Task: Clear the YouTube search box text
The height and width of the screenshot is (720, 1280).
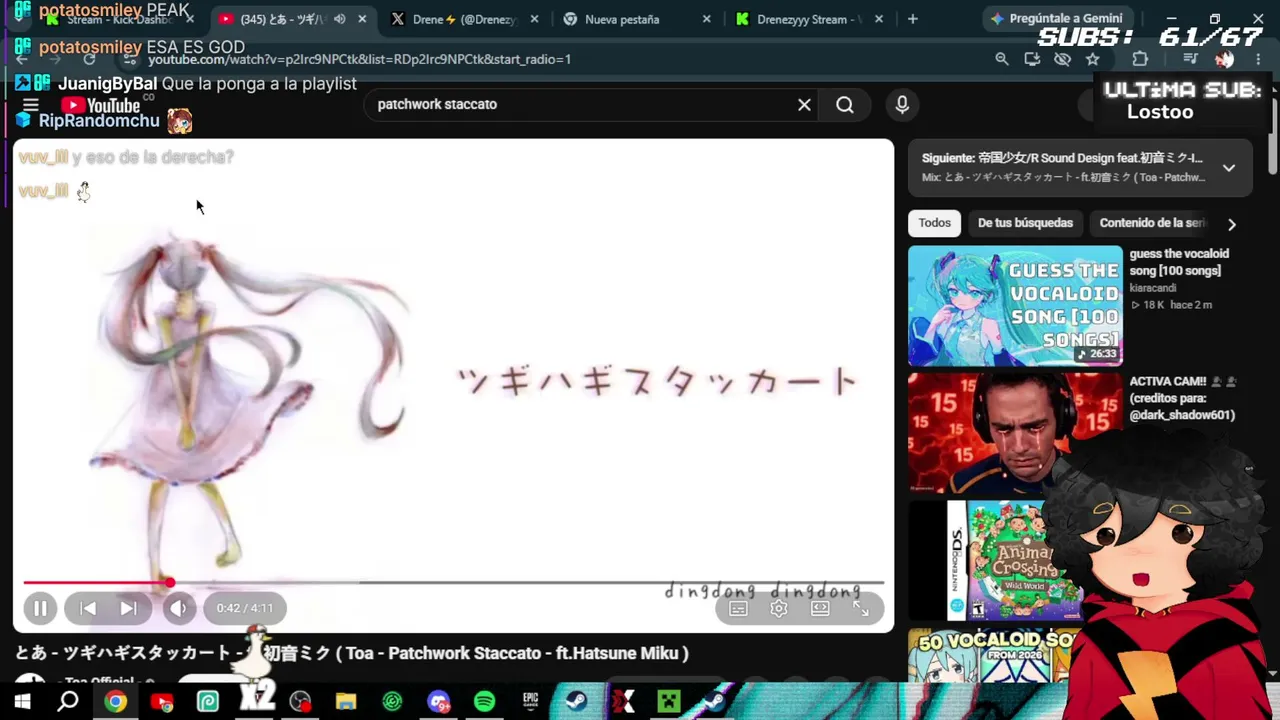Action: (804, 104)
